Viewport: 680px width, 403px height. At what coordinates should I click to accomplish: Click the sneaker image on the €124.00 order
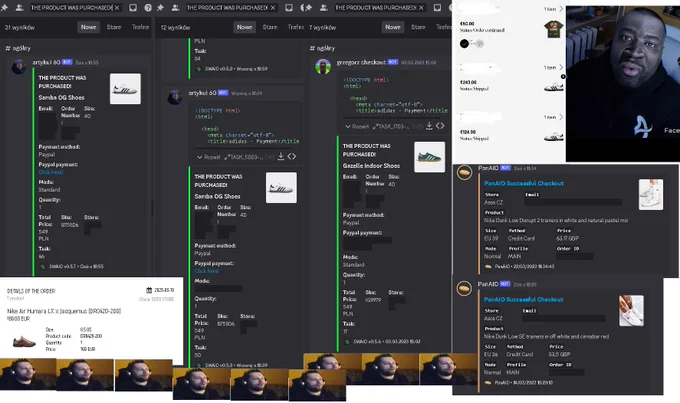coord(554,137)
